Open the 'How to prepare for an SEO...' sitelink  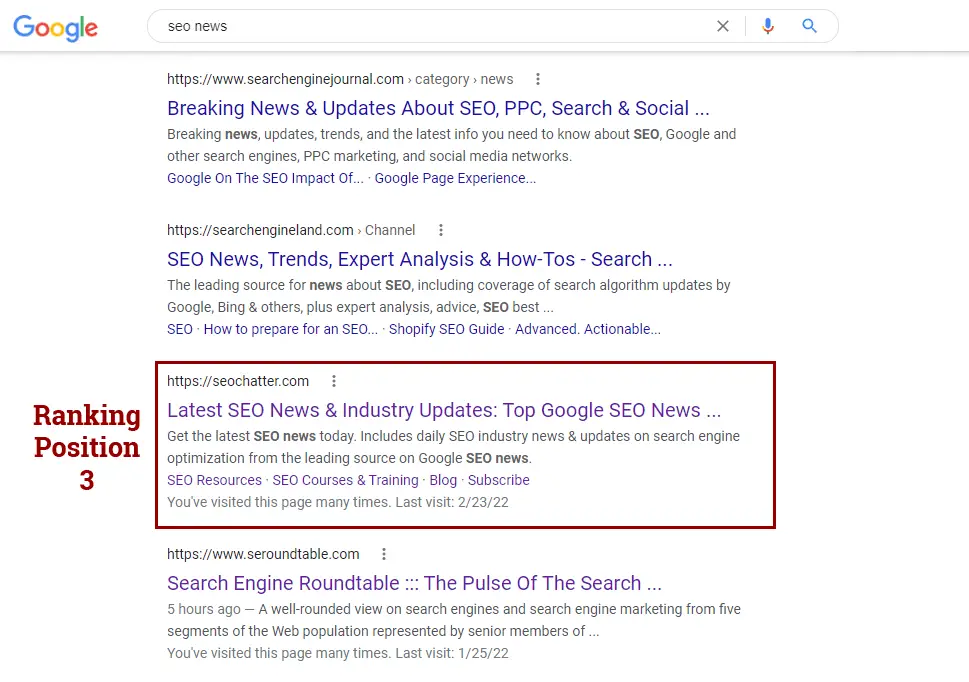point(290,329)
